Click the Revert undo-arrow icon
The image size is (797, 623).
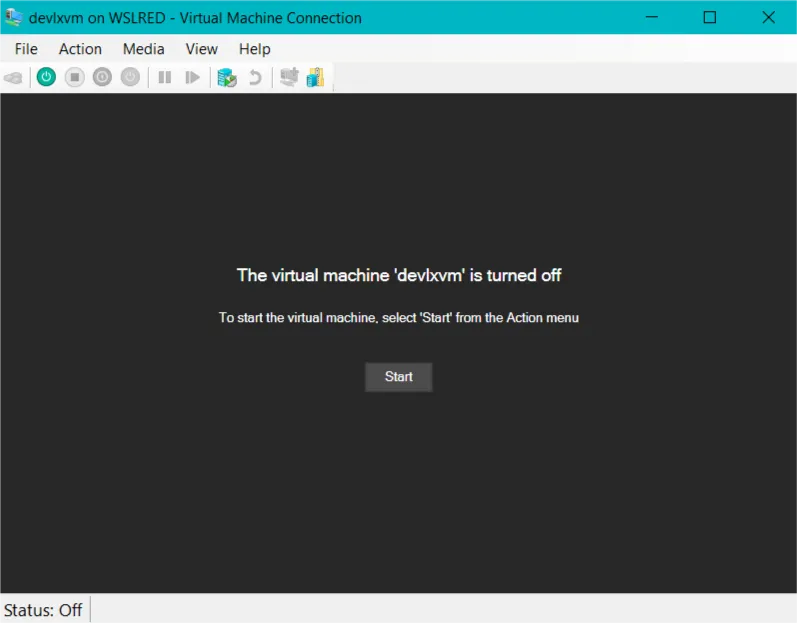coord(255,78)
